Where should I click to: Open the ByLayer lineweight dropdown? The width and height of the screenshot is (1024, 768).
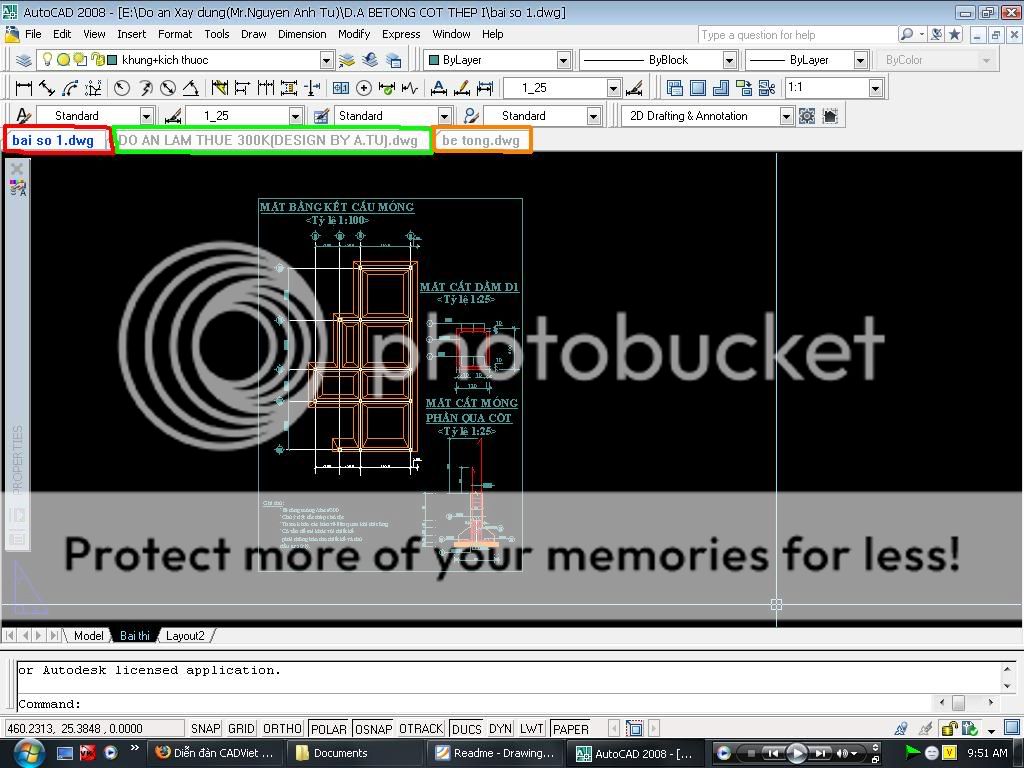pyautogui.click(x=861, y=60)
